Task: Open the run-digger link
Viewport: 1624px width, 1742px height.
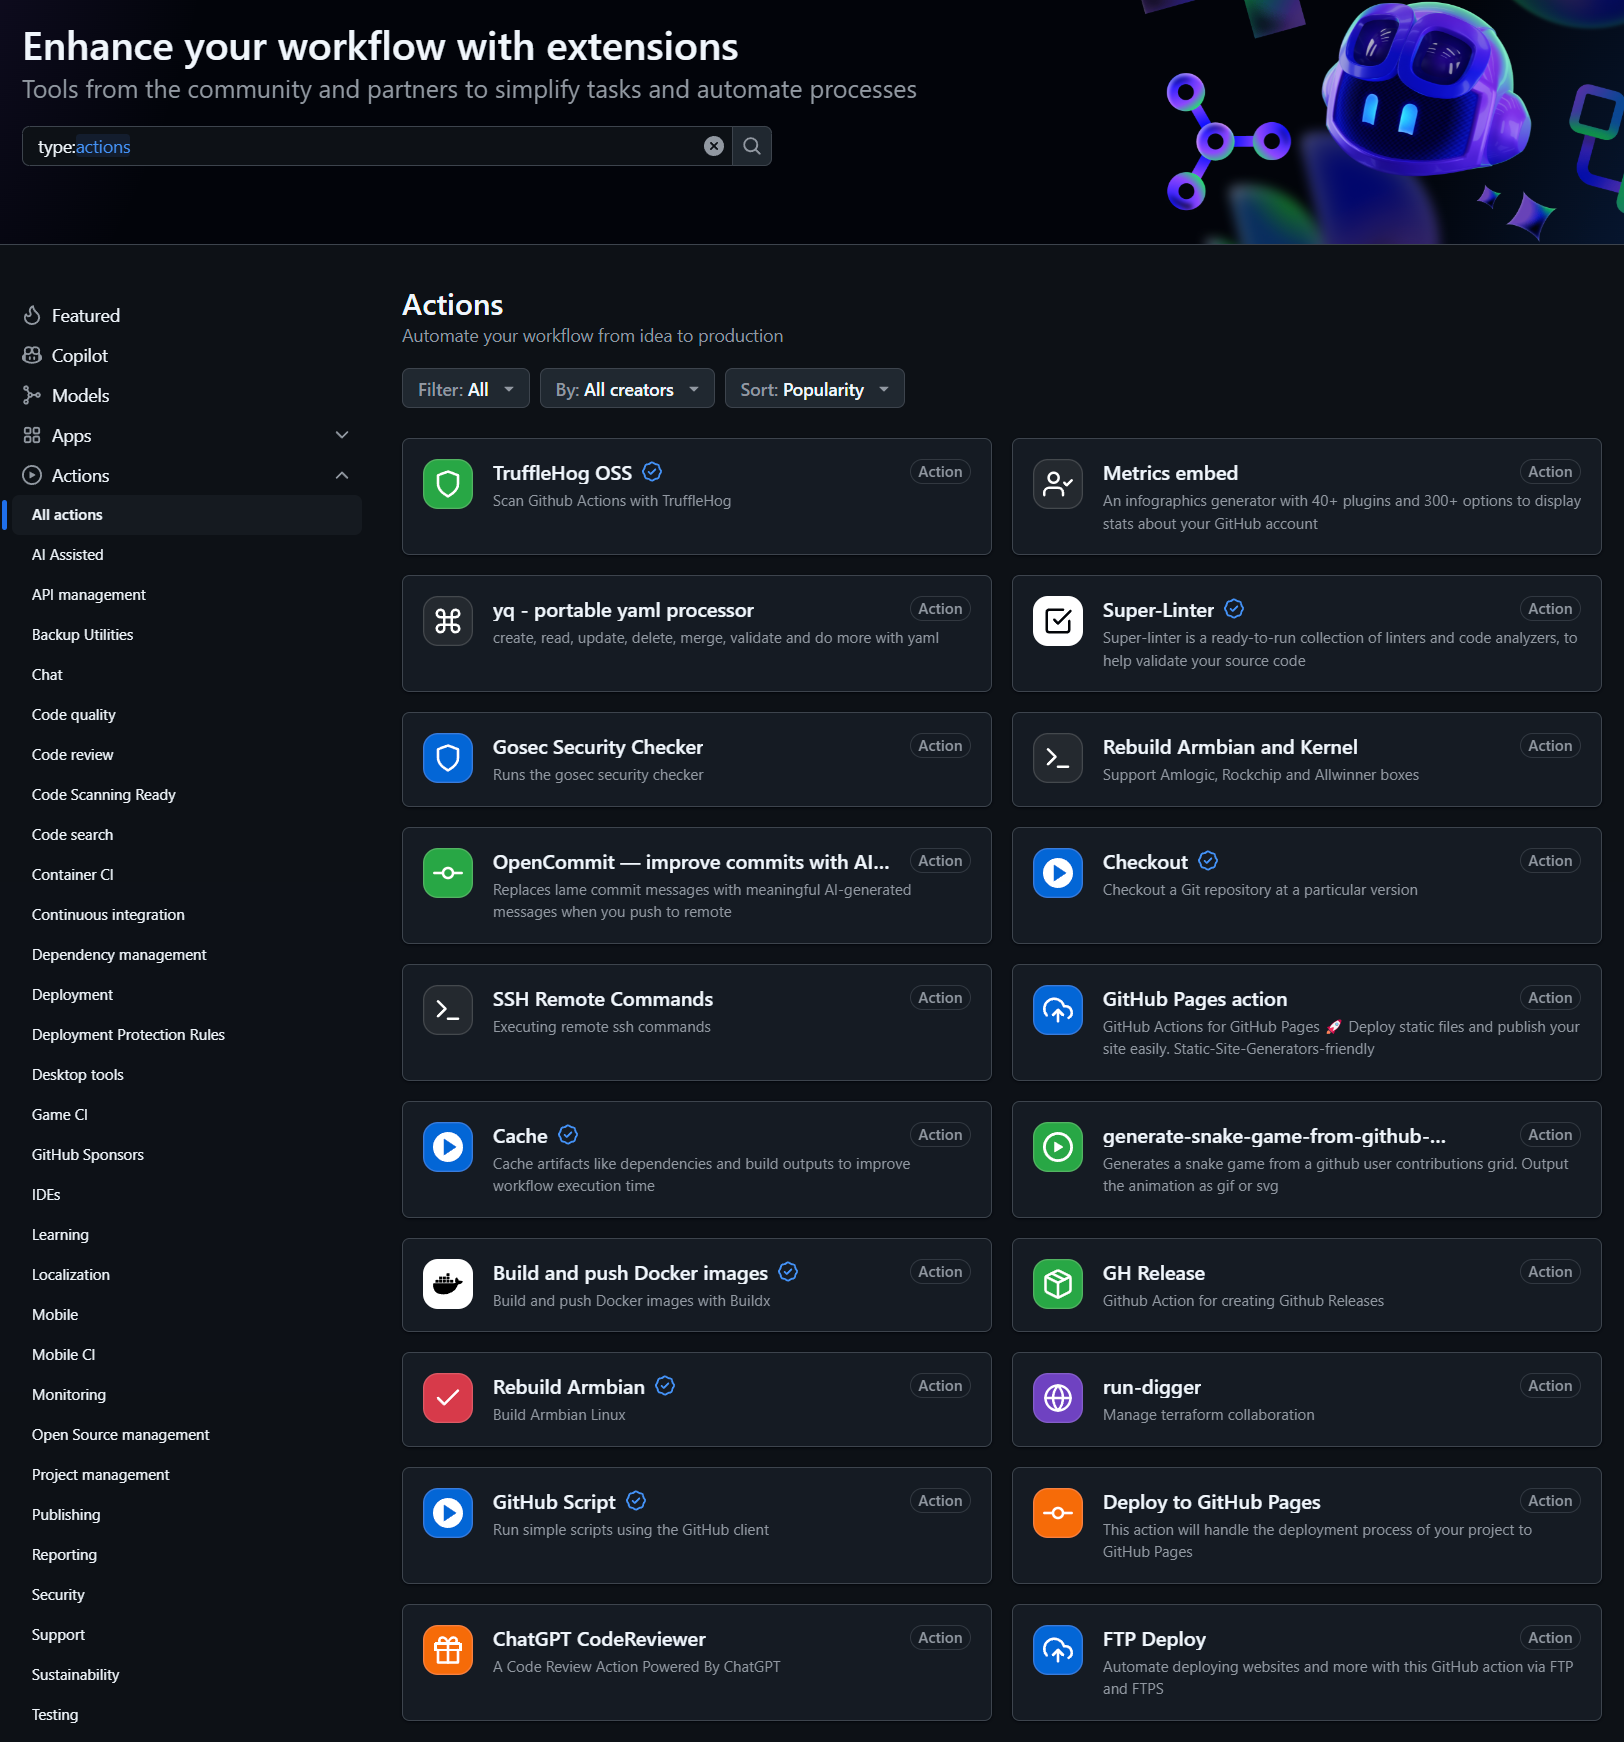Action: coord(1151,1387)
